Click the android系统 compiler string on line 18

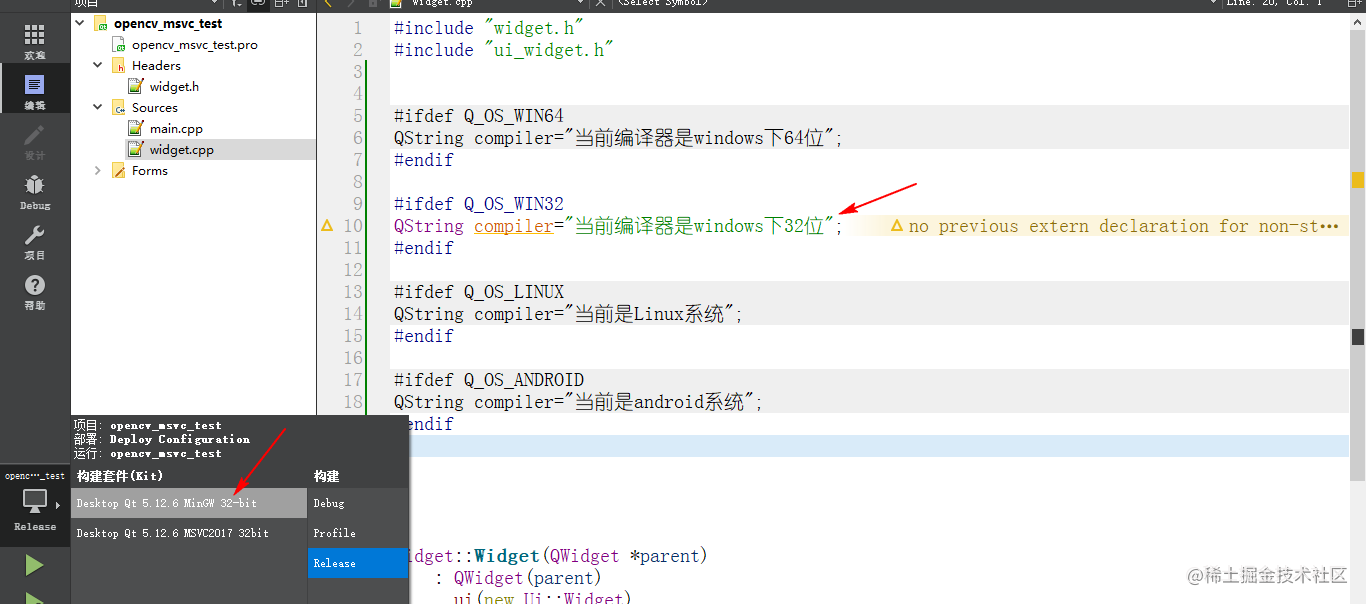[x=660, y=402]
